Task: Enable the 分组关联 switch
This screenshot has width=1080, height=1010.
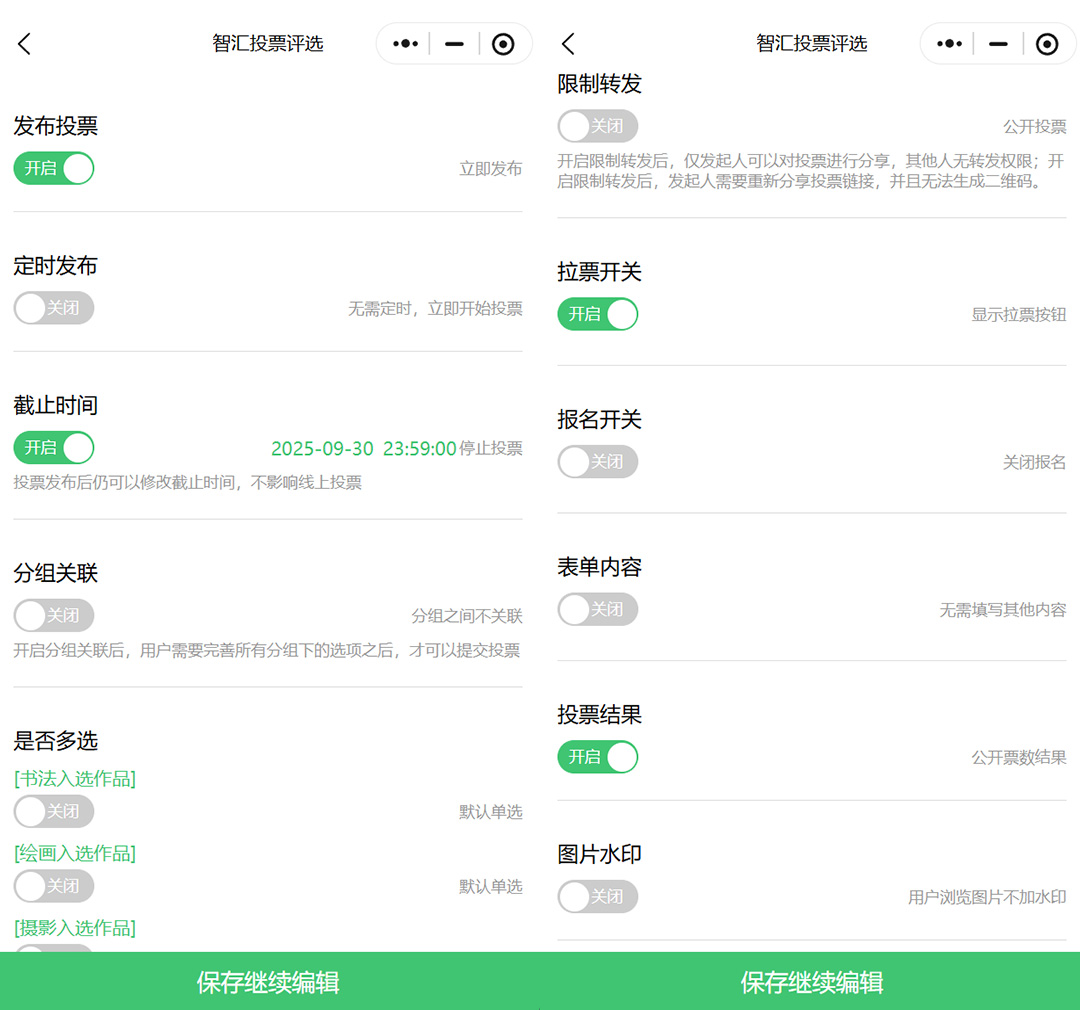Action: click(x=54, y=615)
